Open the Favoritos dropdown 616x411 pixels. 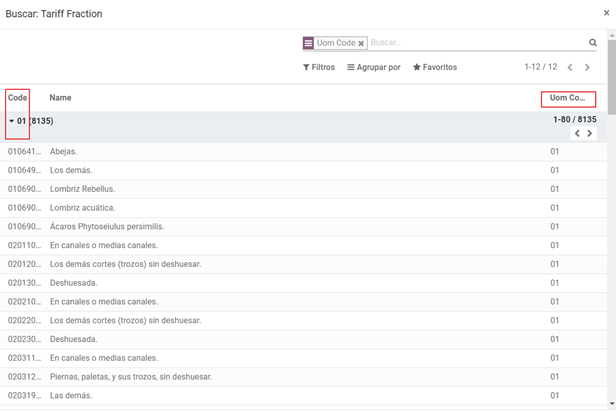pyautogui.click(x=435, y=68)
